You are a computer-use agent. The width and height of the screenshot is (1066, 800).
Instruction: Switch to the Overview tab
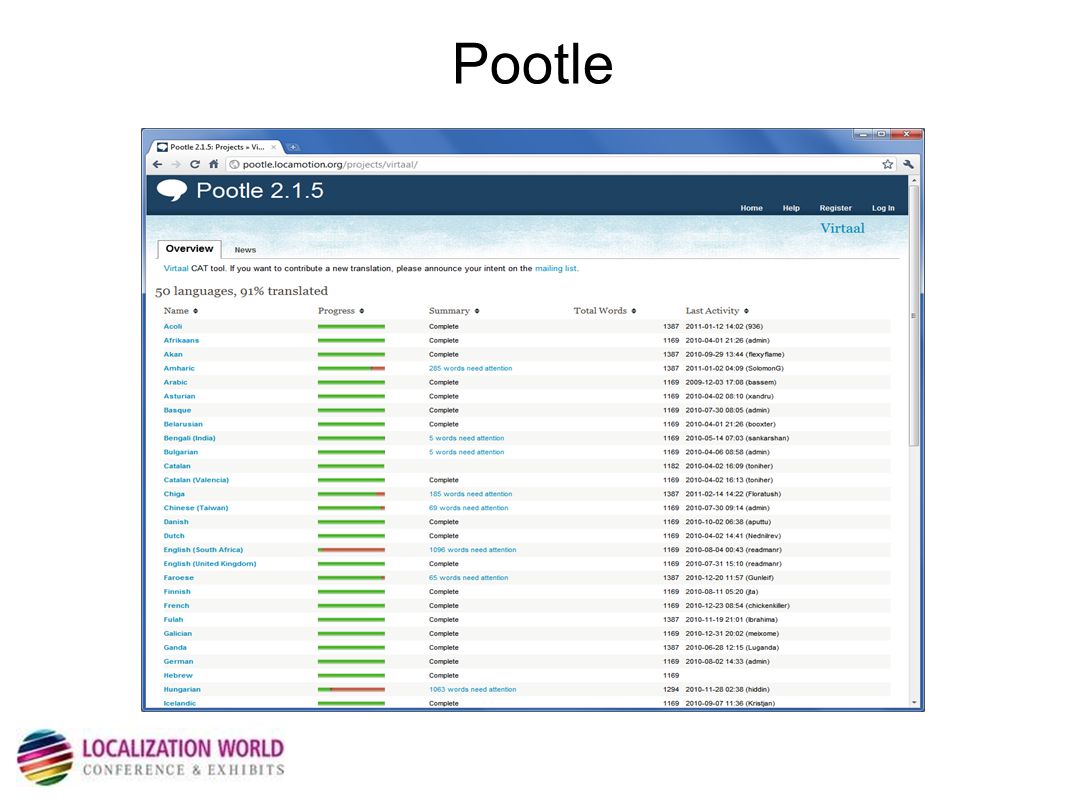tap(190, 249)
